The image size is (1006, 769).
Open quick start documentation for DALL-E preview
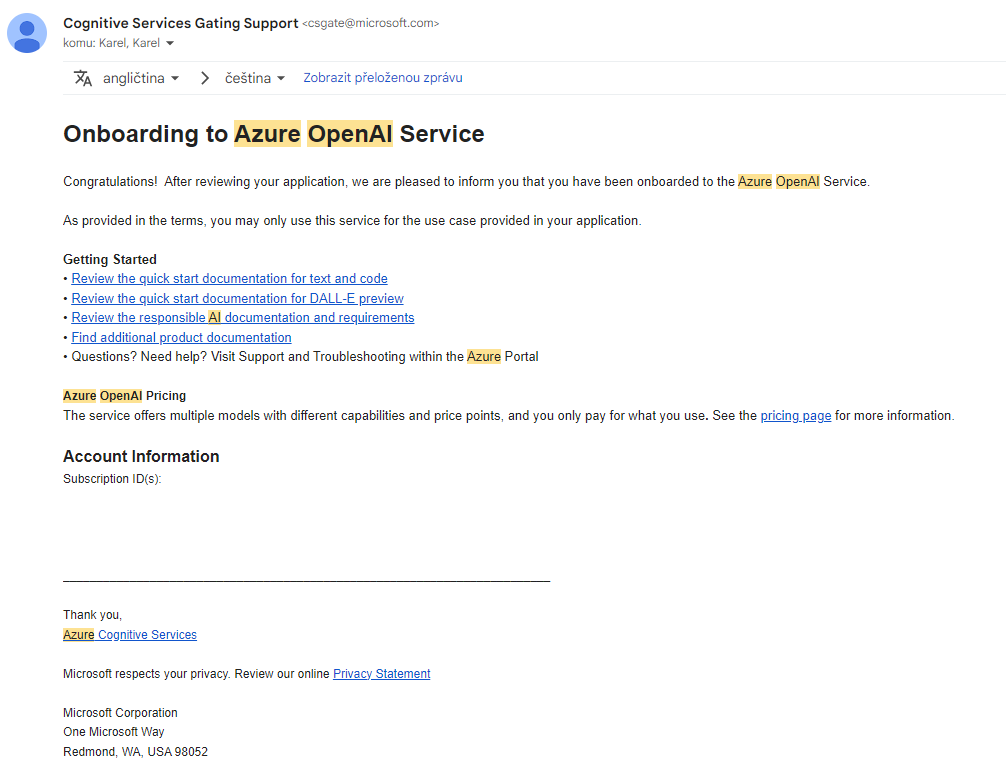pos(237,298)
